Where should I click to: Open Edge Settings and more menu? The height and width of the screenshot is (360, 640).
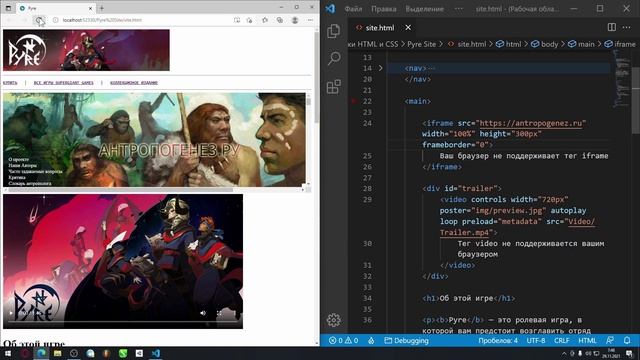tap(310, 20)
